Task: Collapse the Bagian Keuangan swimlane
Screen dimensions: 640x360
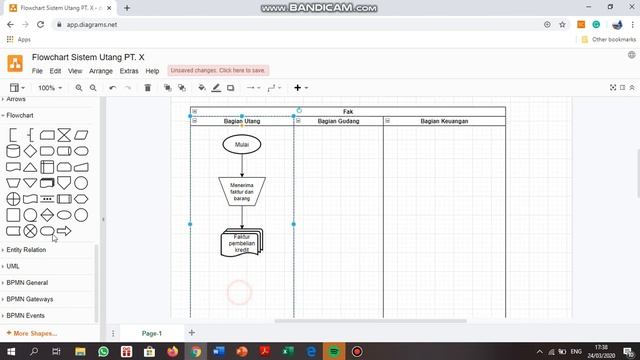Action: click(x=387, y=121)
